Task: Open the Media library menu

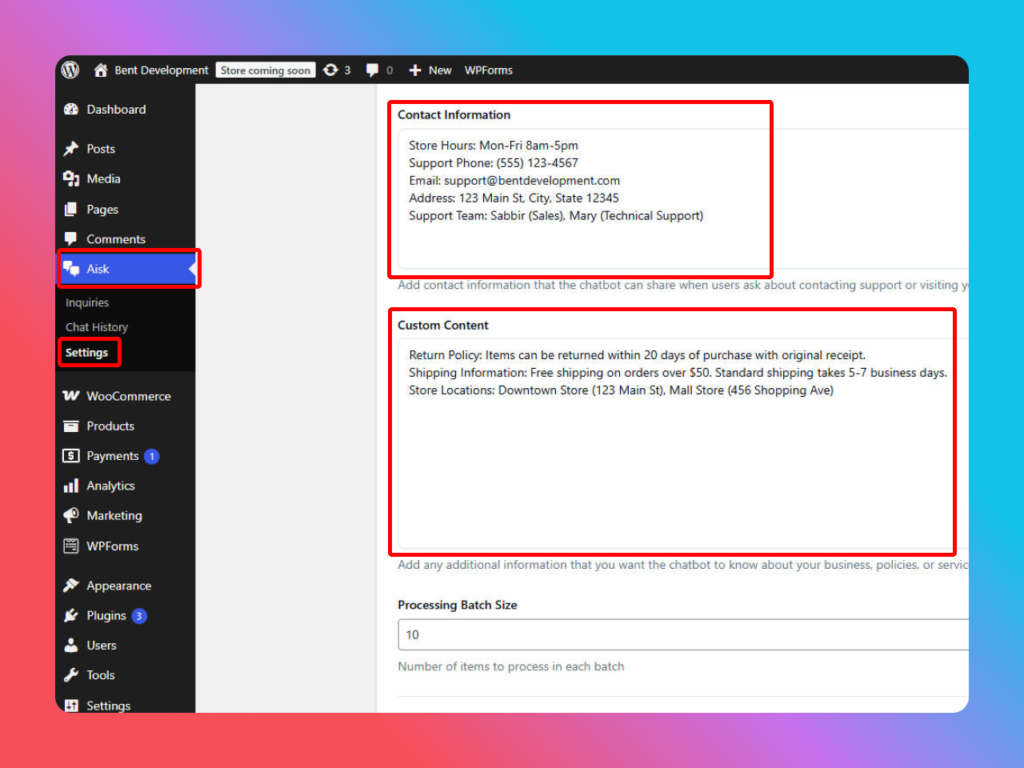Action: pos(103,179)
